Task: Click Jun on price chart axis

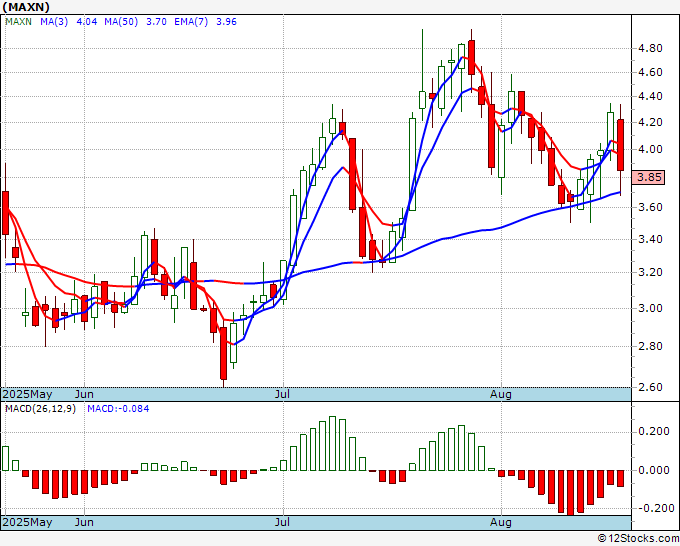Action: 84,395
